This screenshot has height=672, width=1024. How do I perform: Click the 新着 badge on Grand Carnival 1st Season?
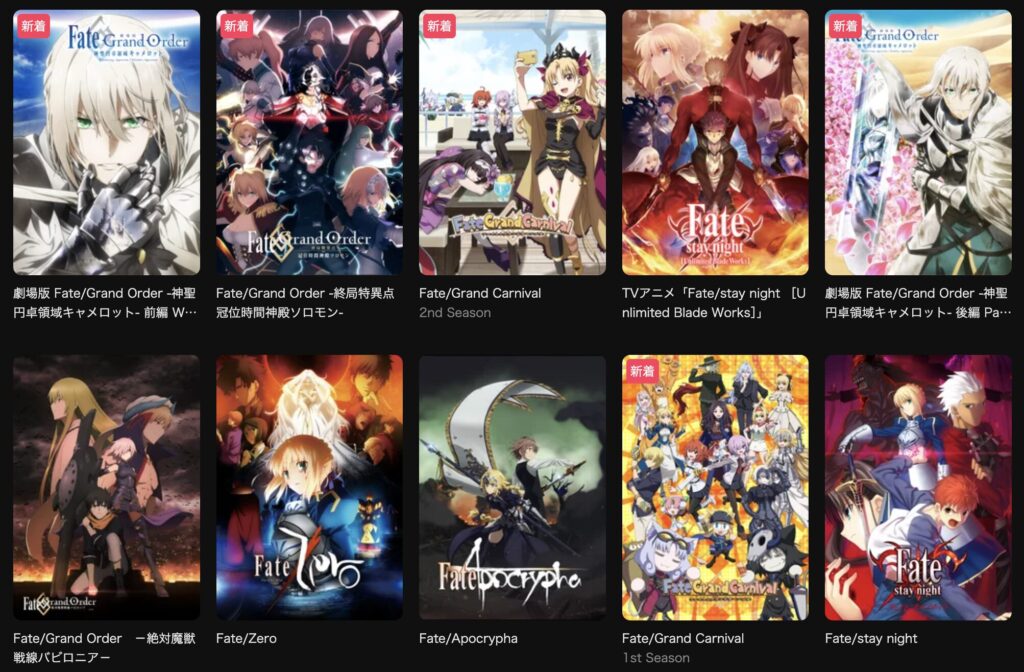click(x=642, y=371)
